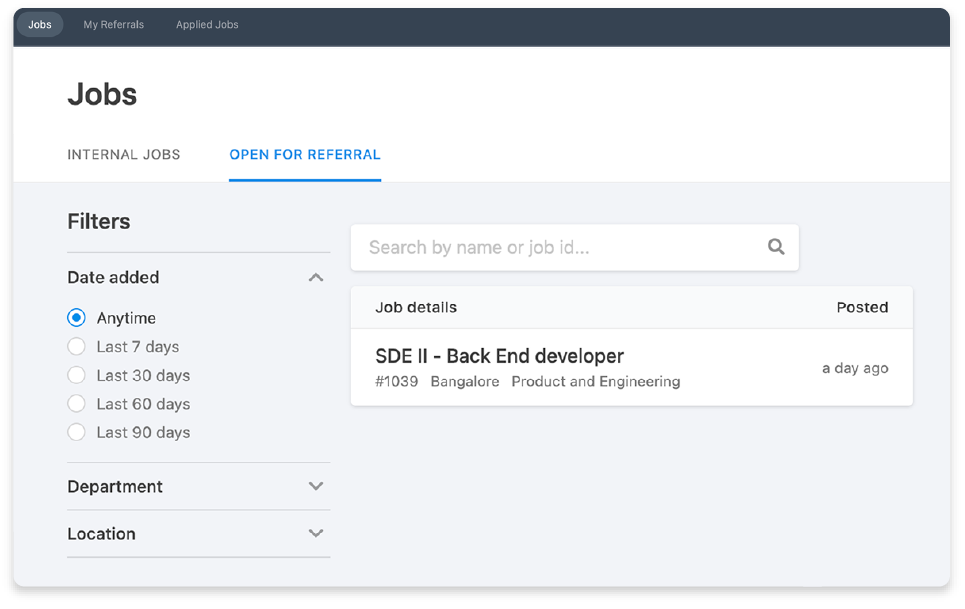The width and height of the screenshot is (965, 609).
Task: Switch to the Internal Jobs tab
Action: pos(124,155)
